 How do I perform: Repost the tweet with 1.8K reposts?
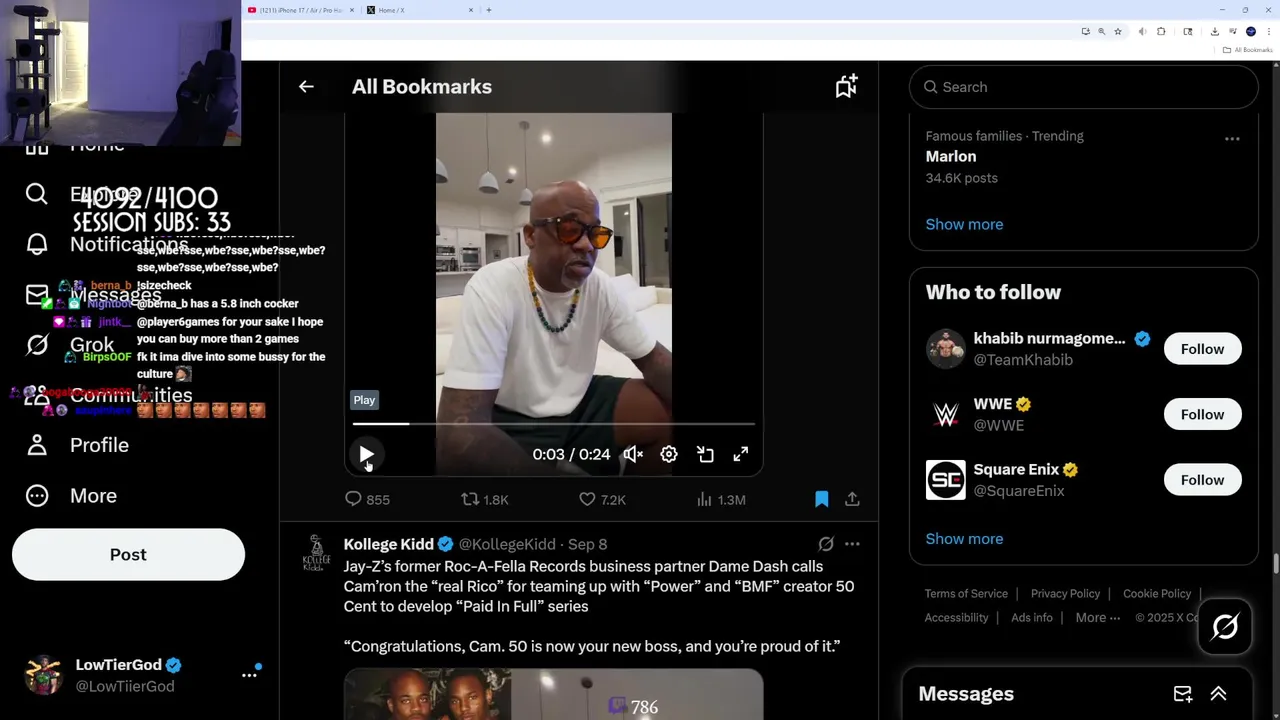(x=484, y=499)
